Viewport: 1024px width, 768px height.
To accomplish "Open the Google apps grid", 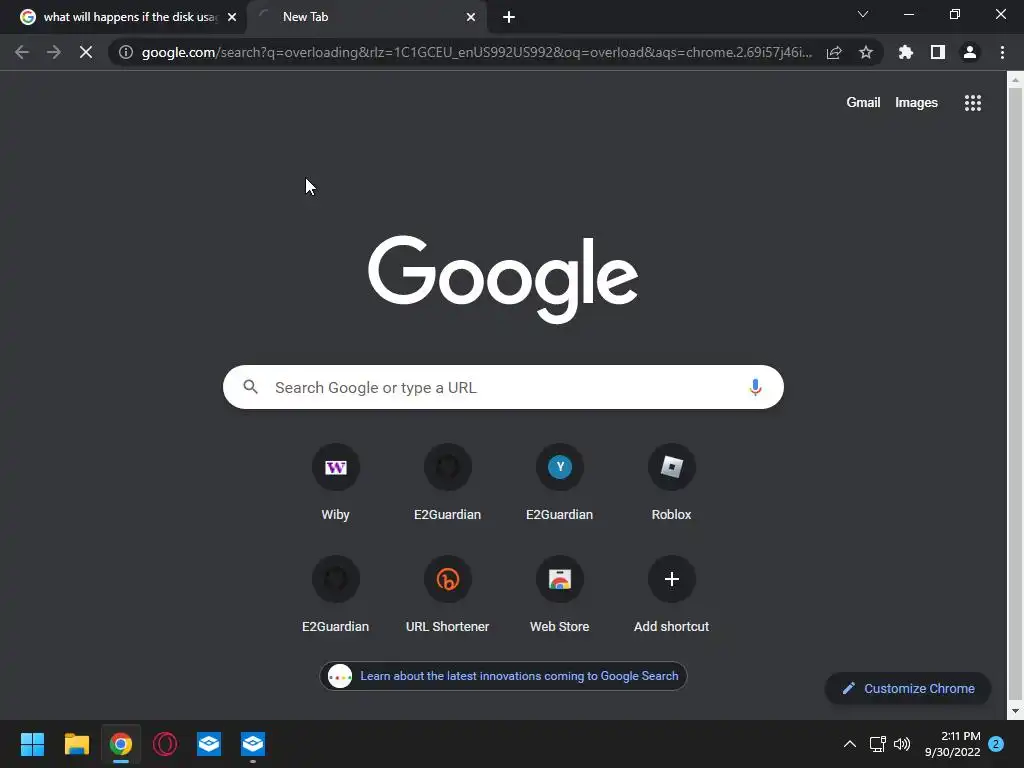I will pos(973,103).
